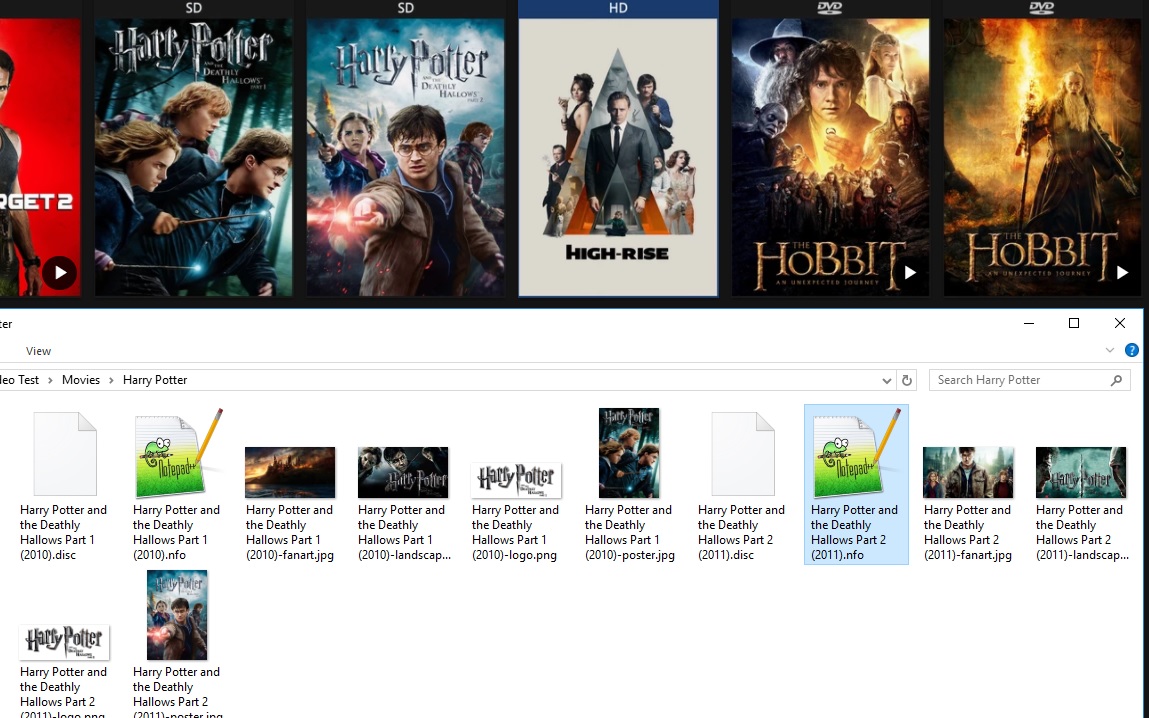Select Part 1 (2010)-poster.jpg thumbnail
The height and width of the screenshot is (718, 1149).
click(629, 453)
